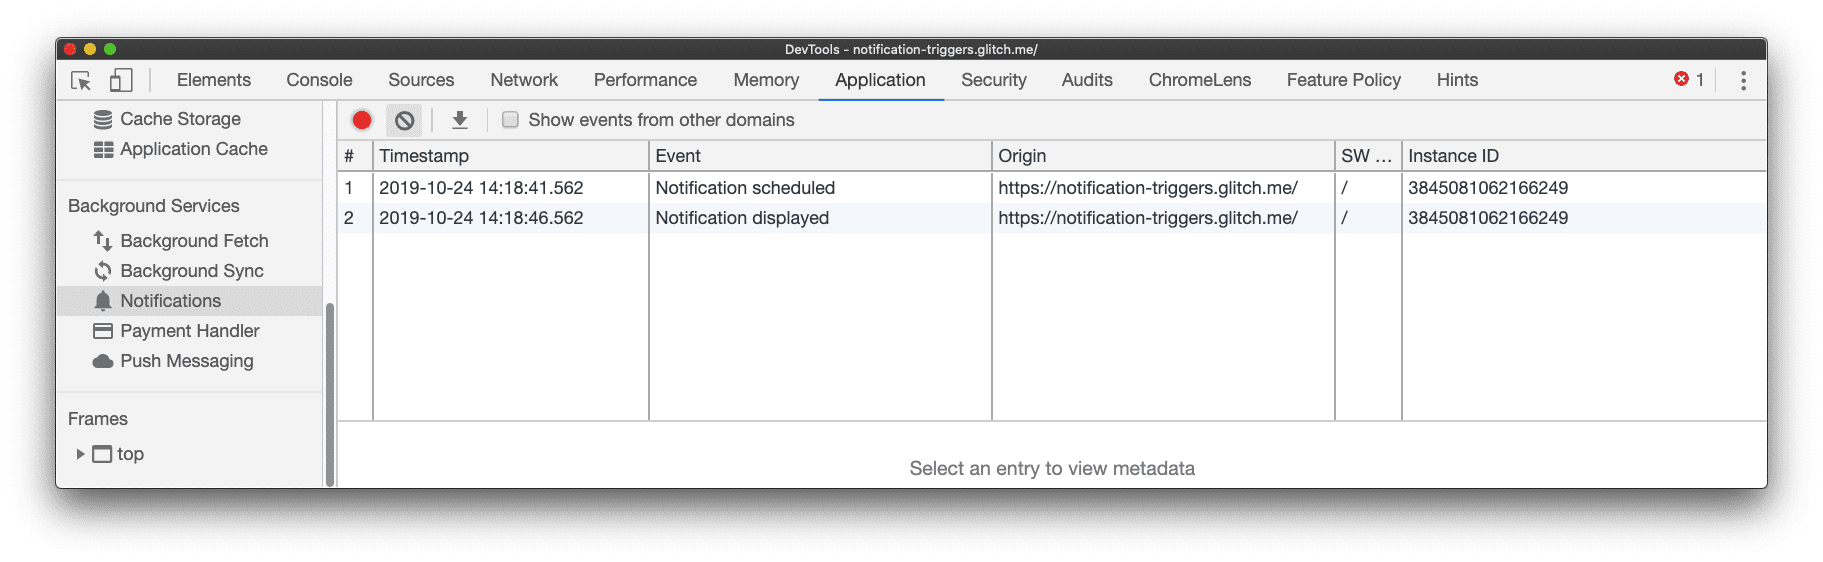Image resolution: width=1823 pixels, height=562 pixels.
Task: Enable Show events from other domains
Action: pos(511,120)
